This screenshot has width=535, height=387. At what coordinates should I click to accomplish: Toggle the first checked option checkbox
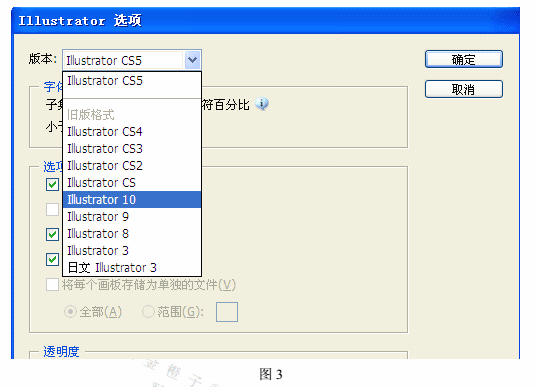point(53,185)
